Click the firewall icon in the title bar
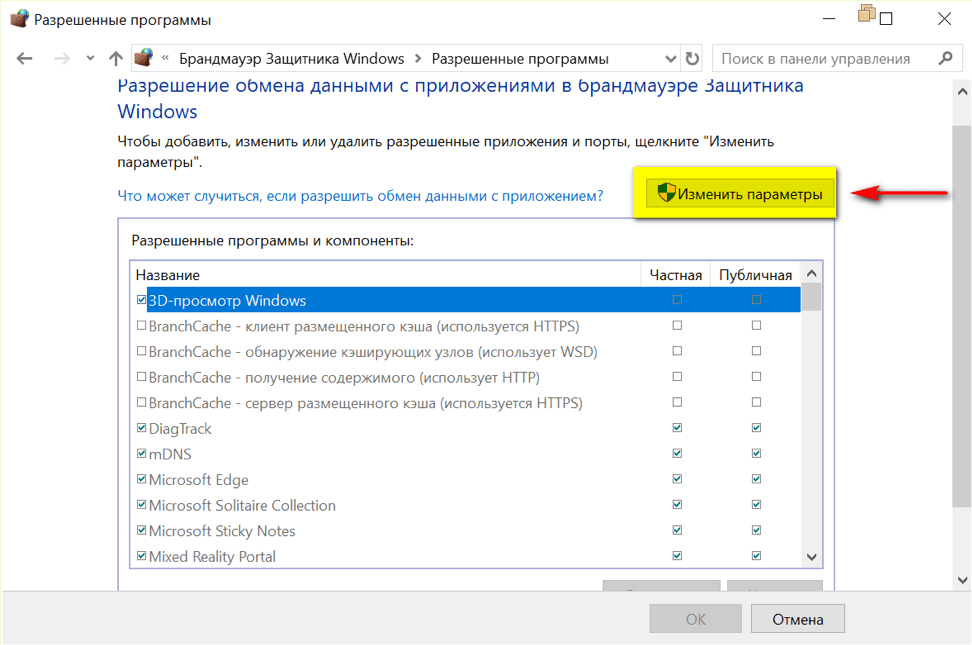Image resolution: width=972 pixels, height=645 pixels. tap(19, 19)
